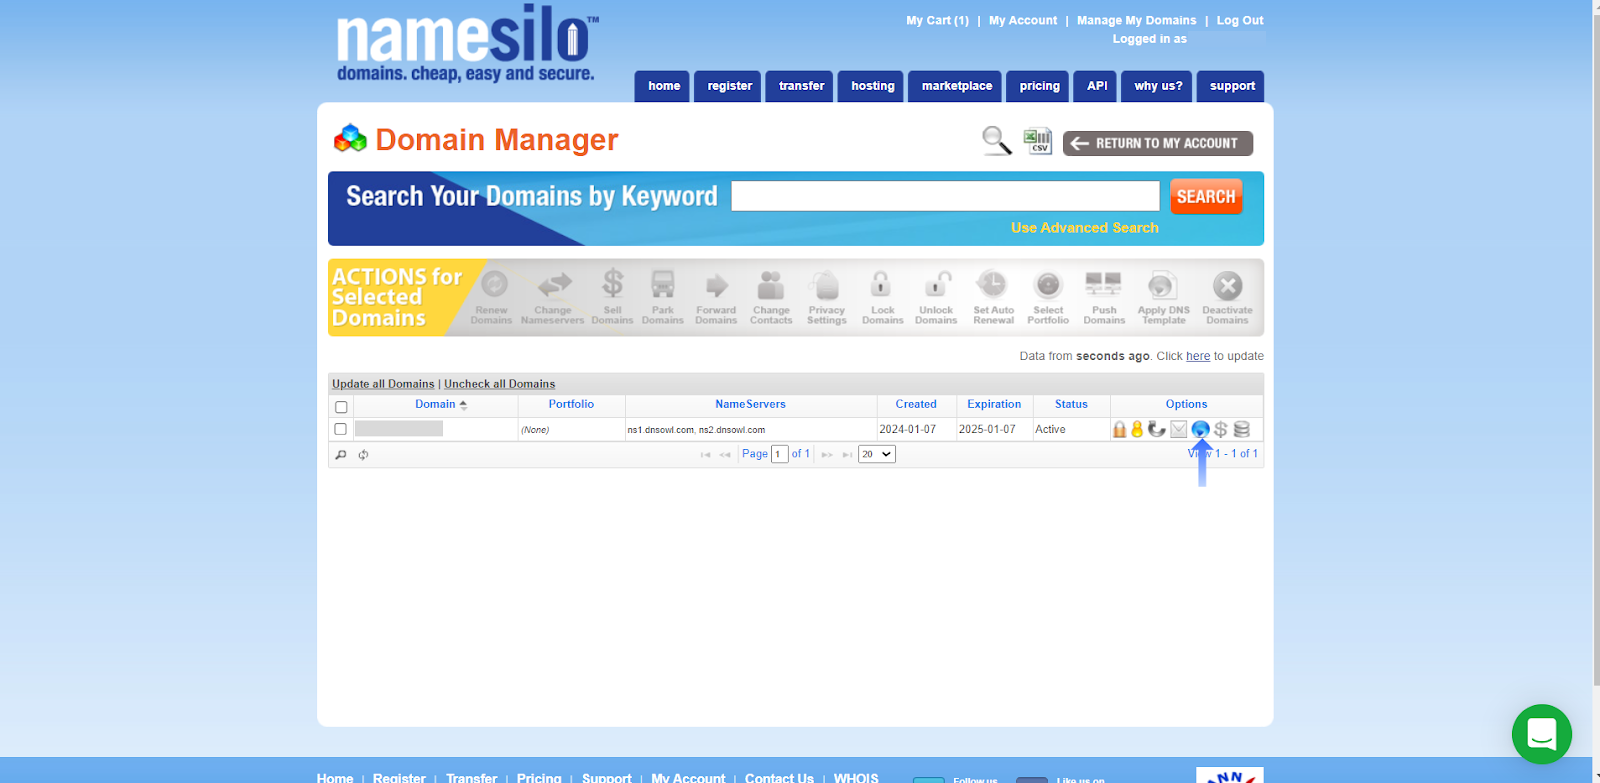Screen dimensions: 1600x783
Task: Click the Lock Domains padlock icon
Action: click(x=881, y=285)
